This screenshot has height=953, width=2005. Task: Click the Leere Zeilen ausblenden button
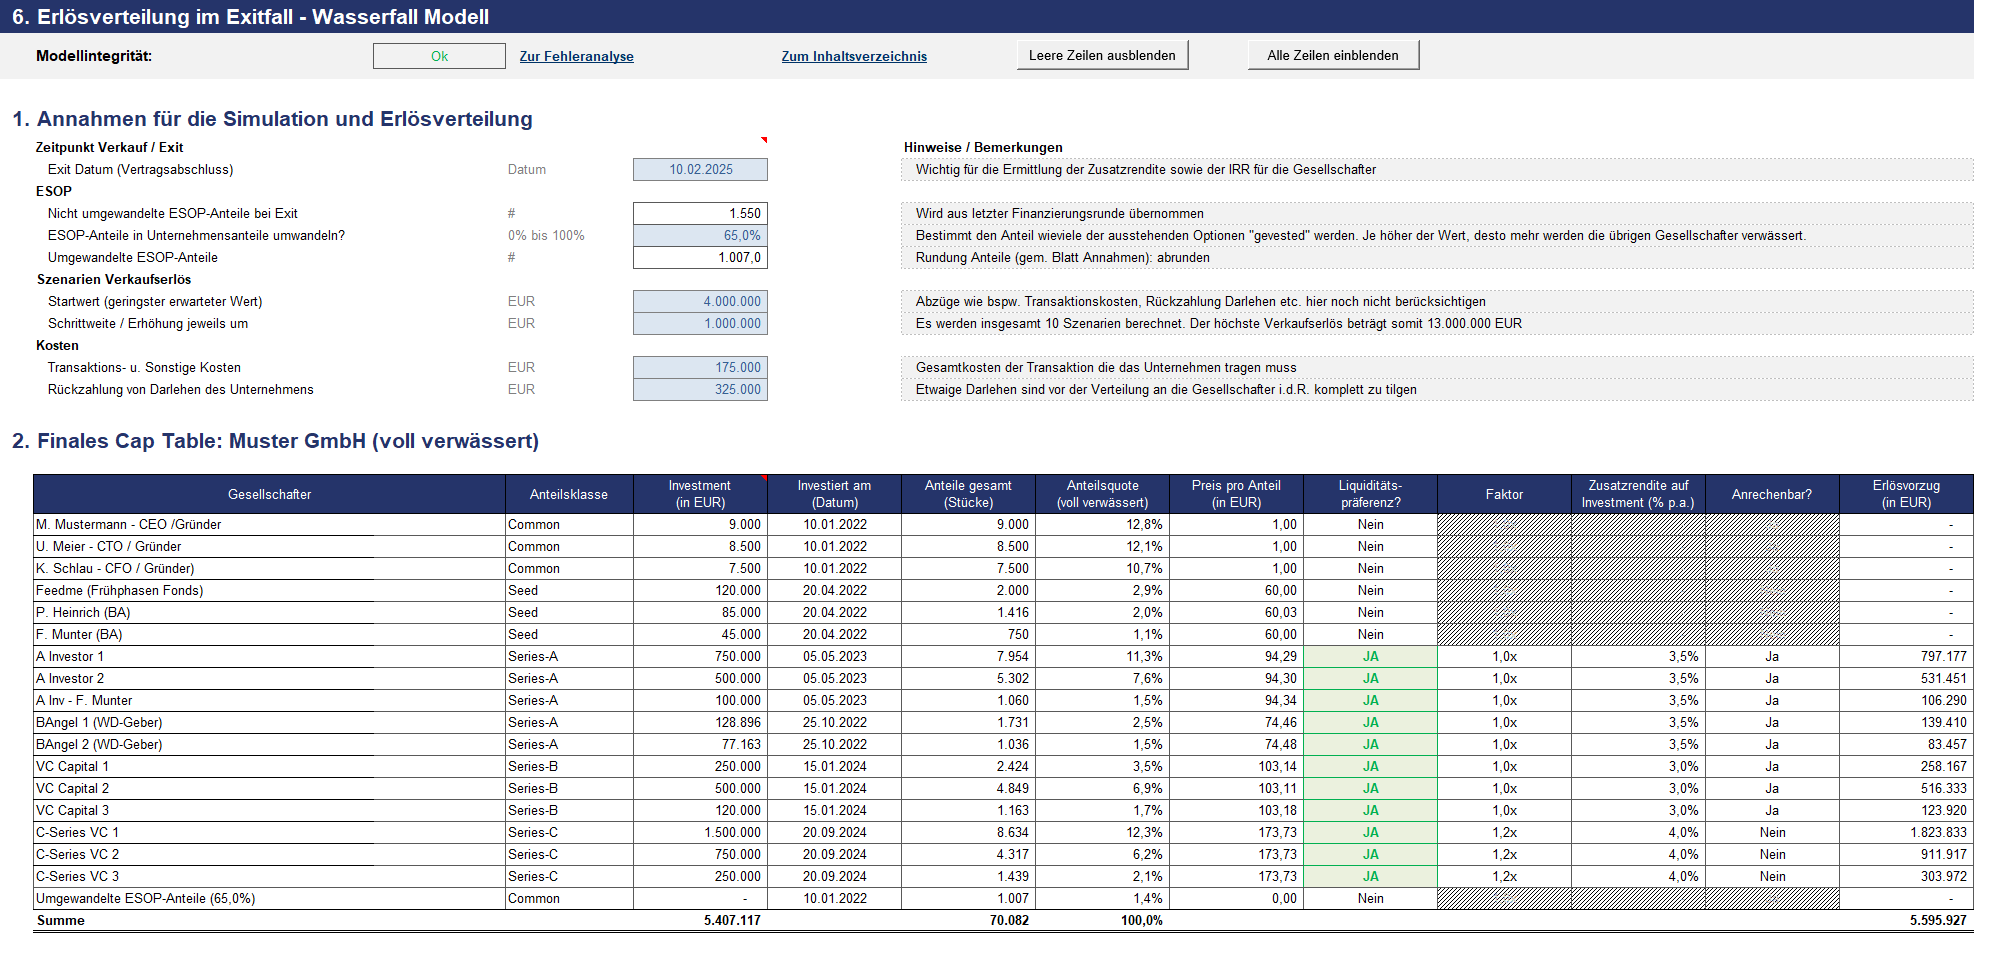pos(1102,55)
